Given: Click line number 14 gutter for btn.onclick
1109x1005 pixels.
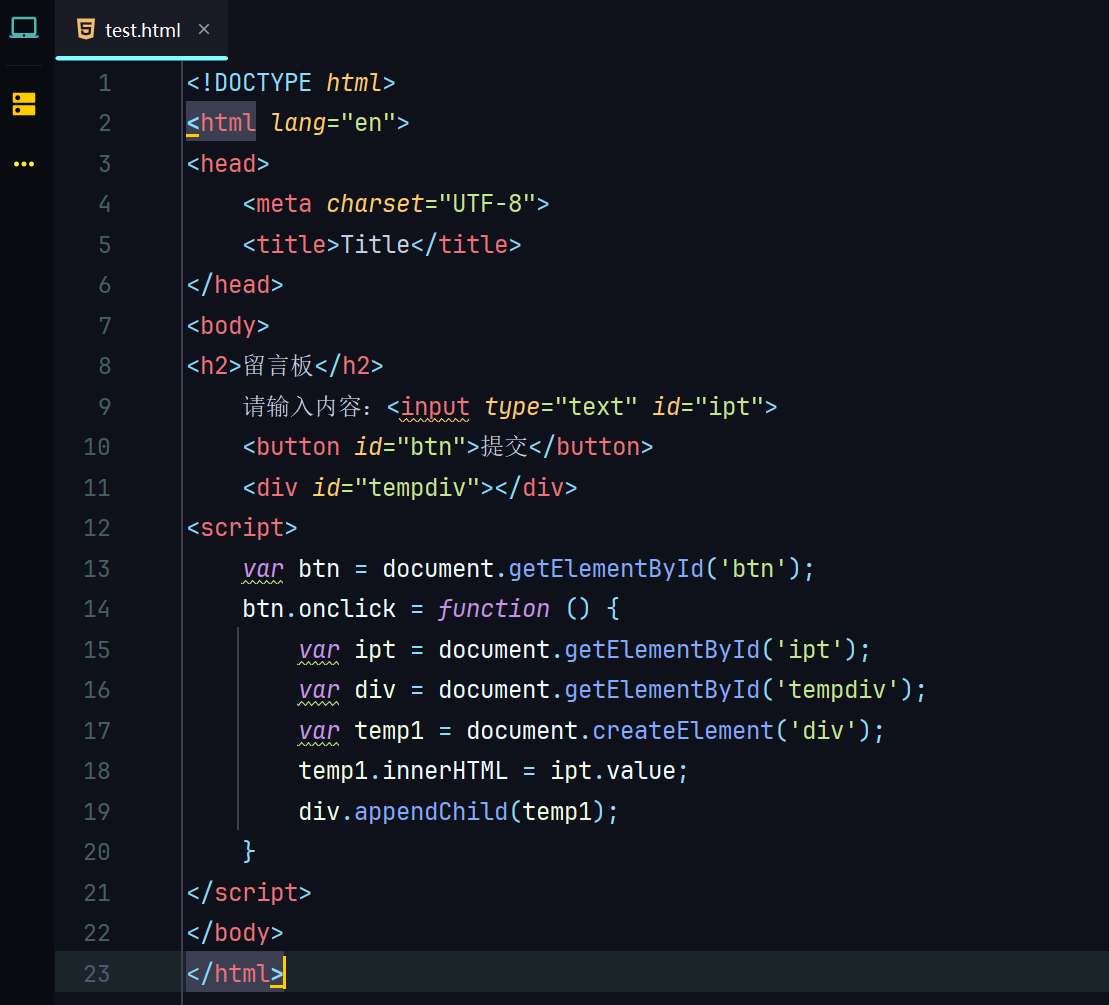Looking at the screenshot, I should pos(97,609).
